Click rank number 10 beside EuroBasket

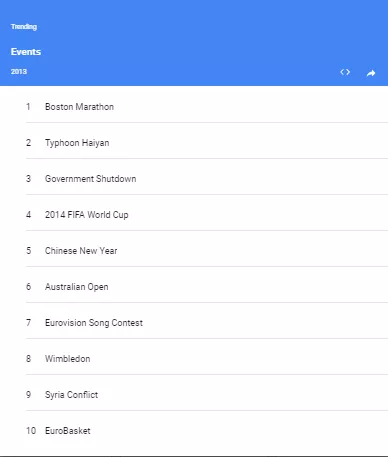[x=31, y=431]
